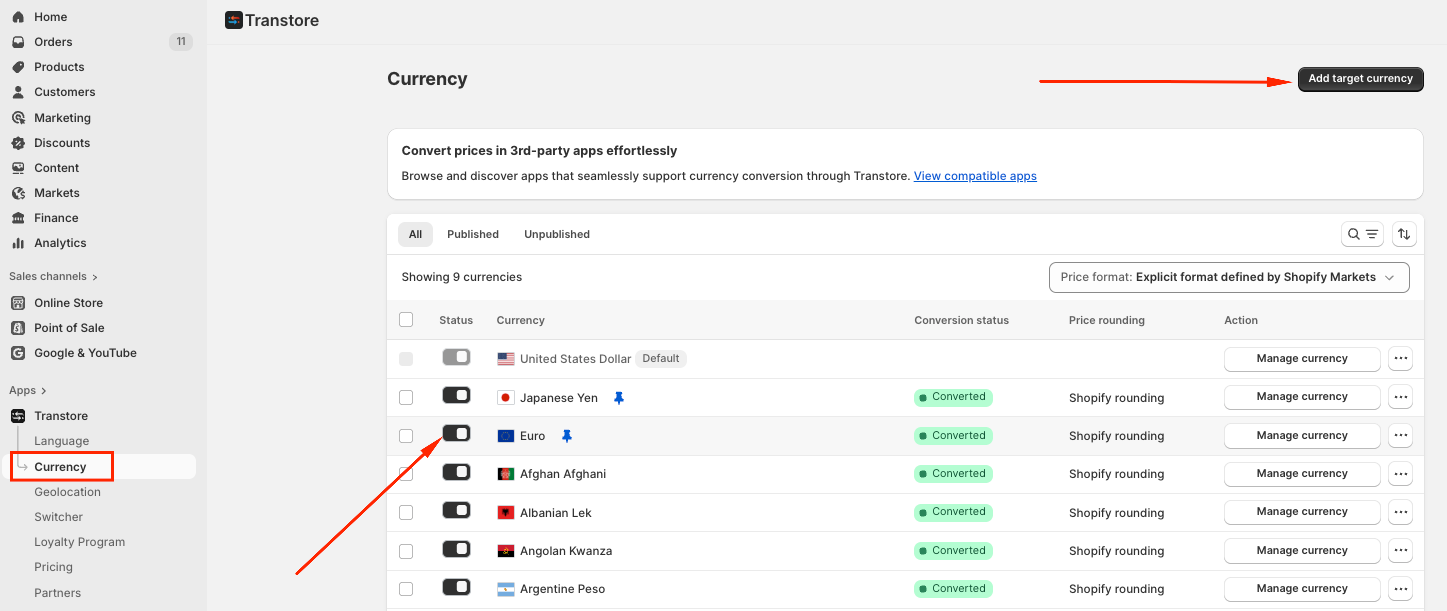Screen dimensions: 1447x611
Task: Check the Euro row checkbox
Action: click(406, 436)
